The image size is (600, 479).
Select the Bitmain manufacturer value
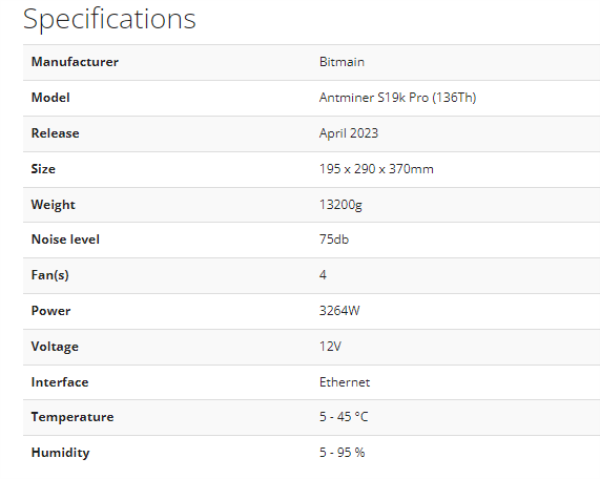point(341,62)
